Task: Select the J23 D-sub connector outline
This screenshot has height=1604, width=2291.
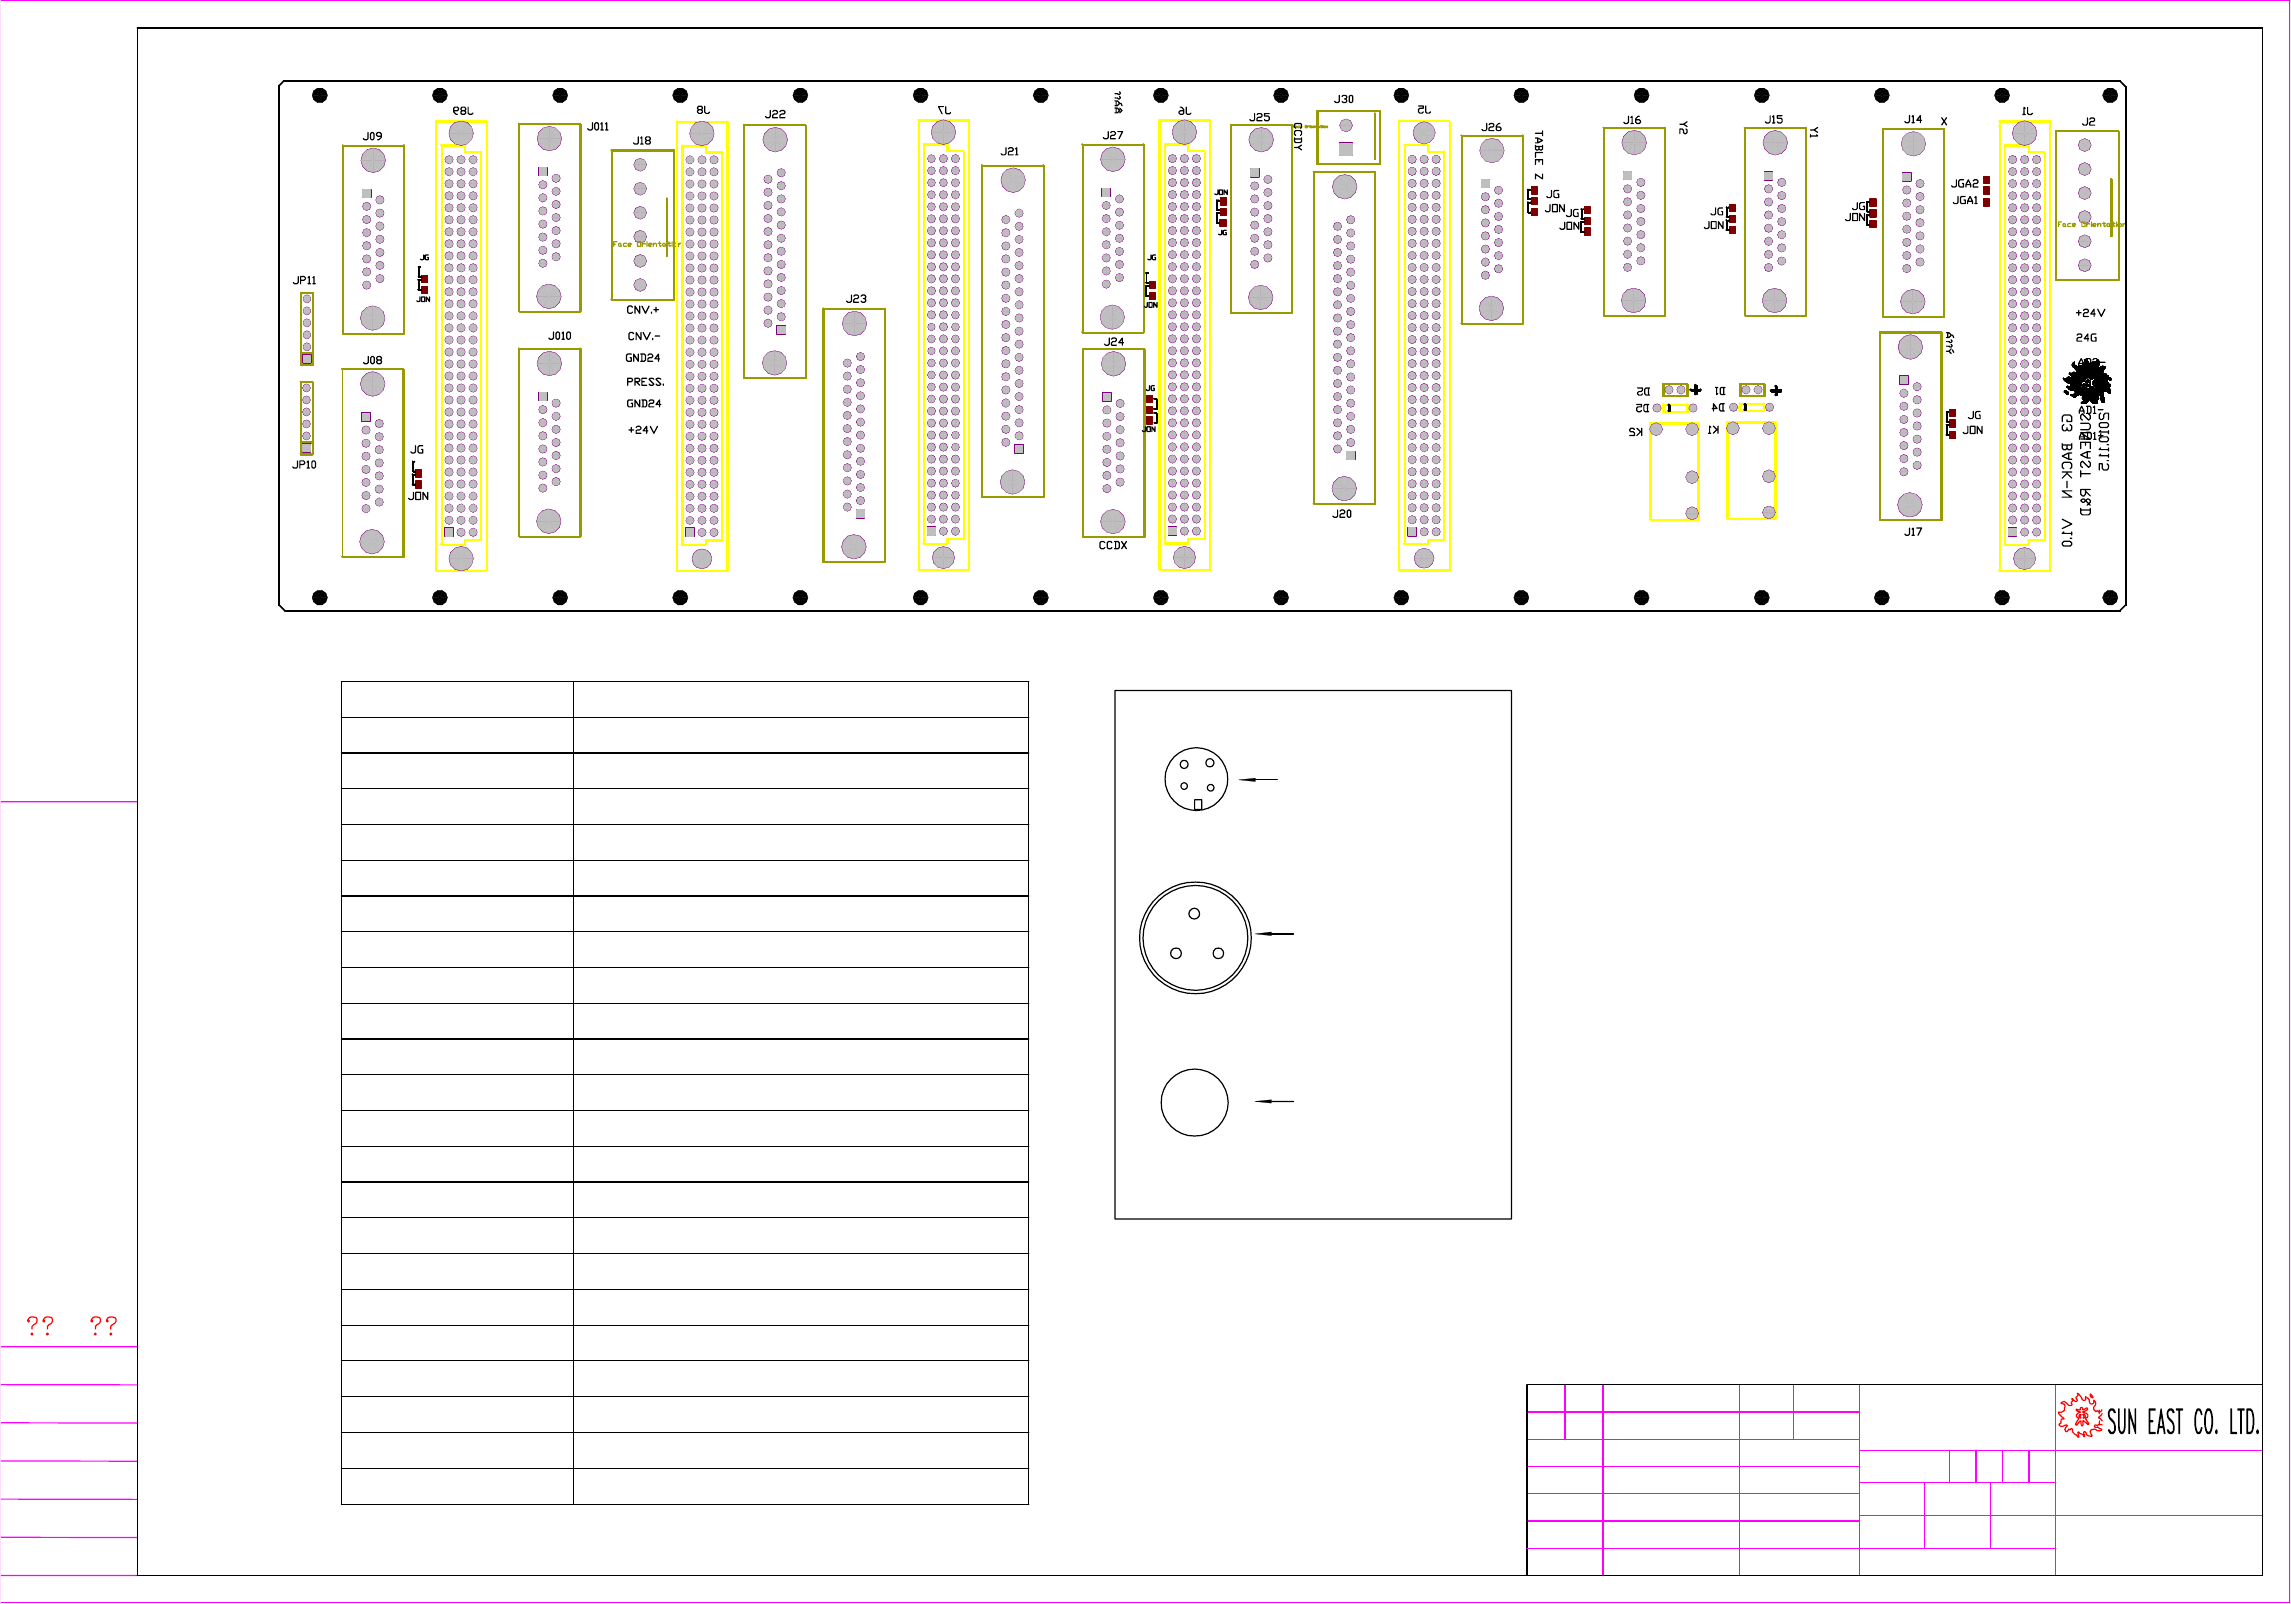Action: (x=854, y=435)
